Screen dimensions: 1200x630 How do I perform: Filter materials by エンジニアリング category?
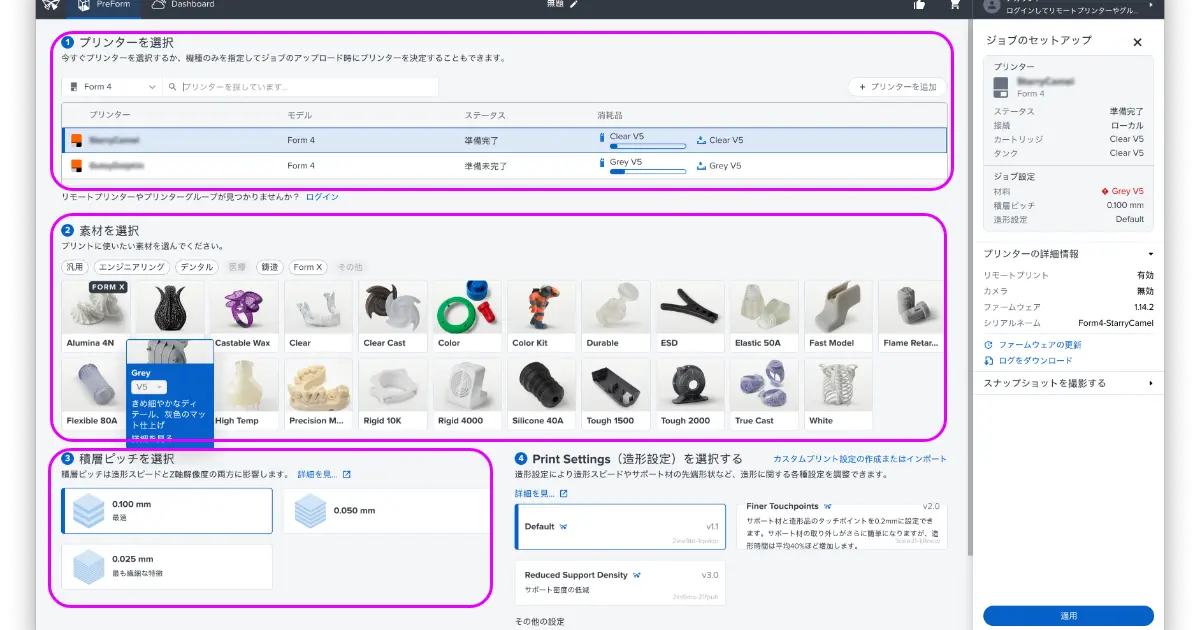point(132,267)
